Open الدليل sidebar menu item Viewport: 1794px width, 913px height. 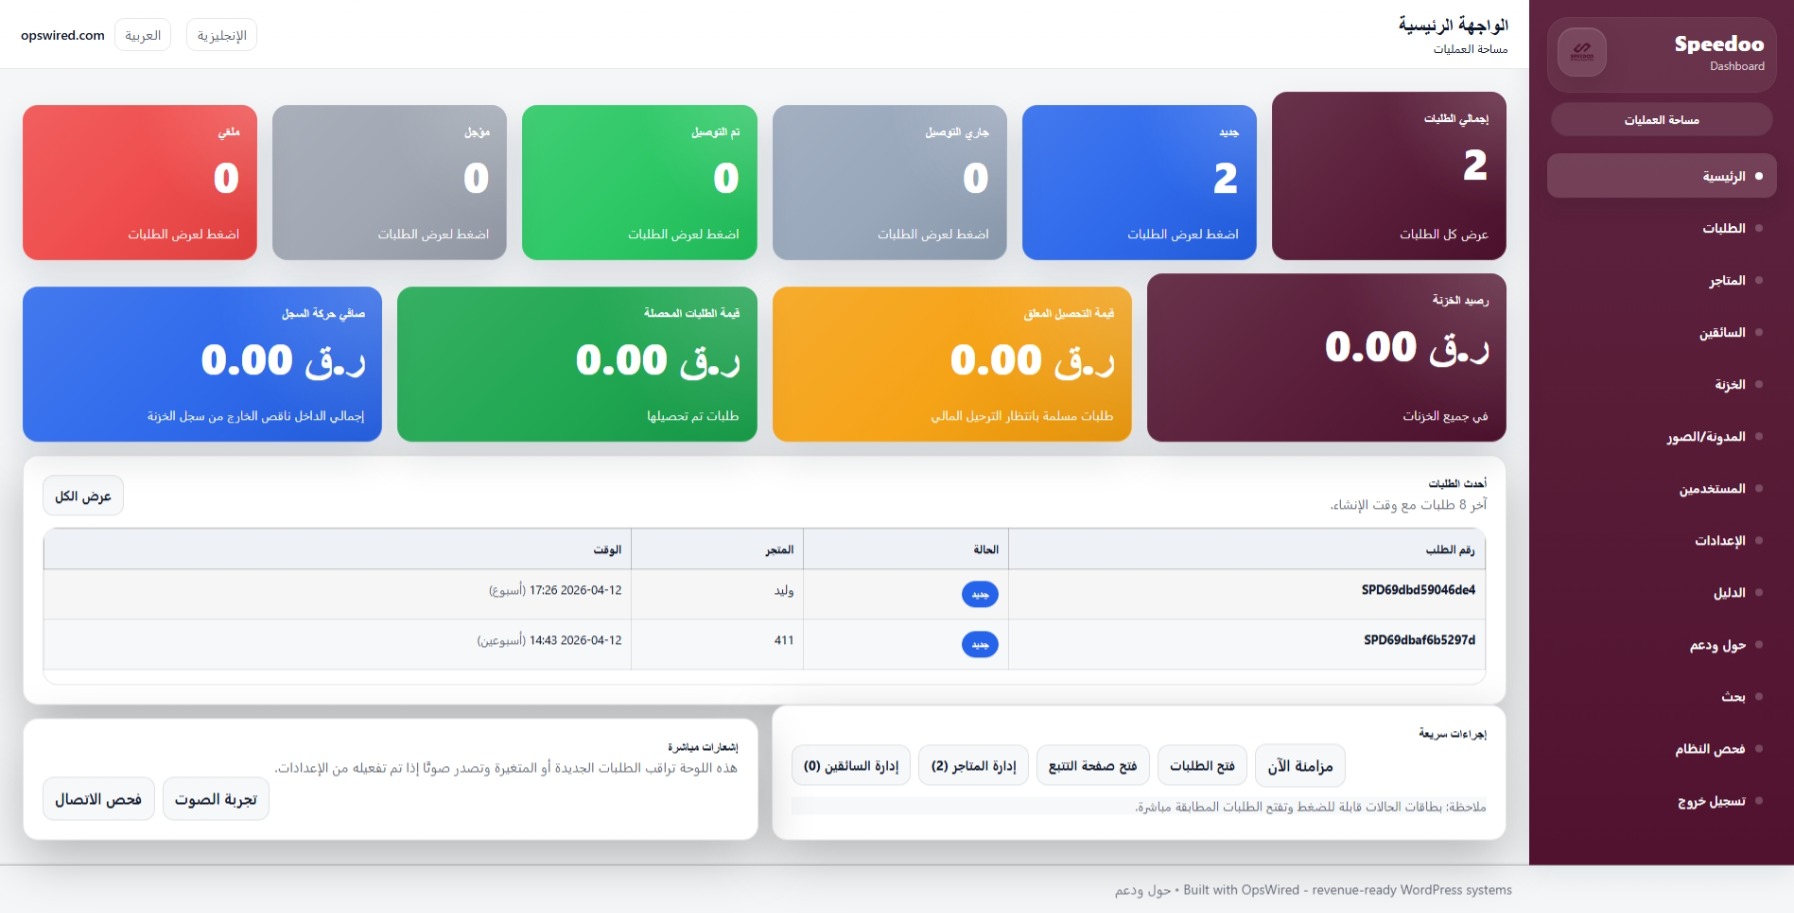[x=1661, y=592]
